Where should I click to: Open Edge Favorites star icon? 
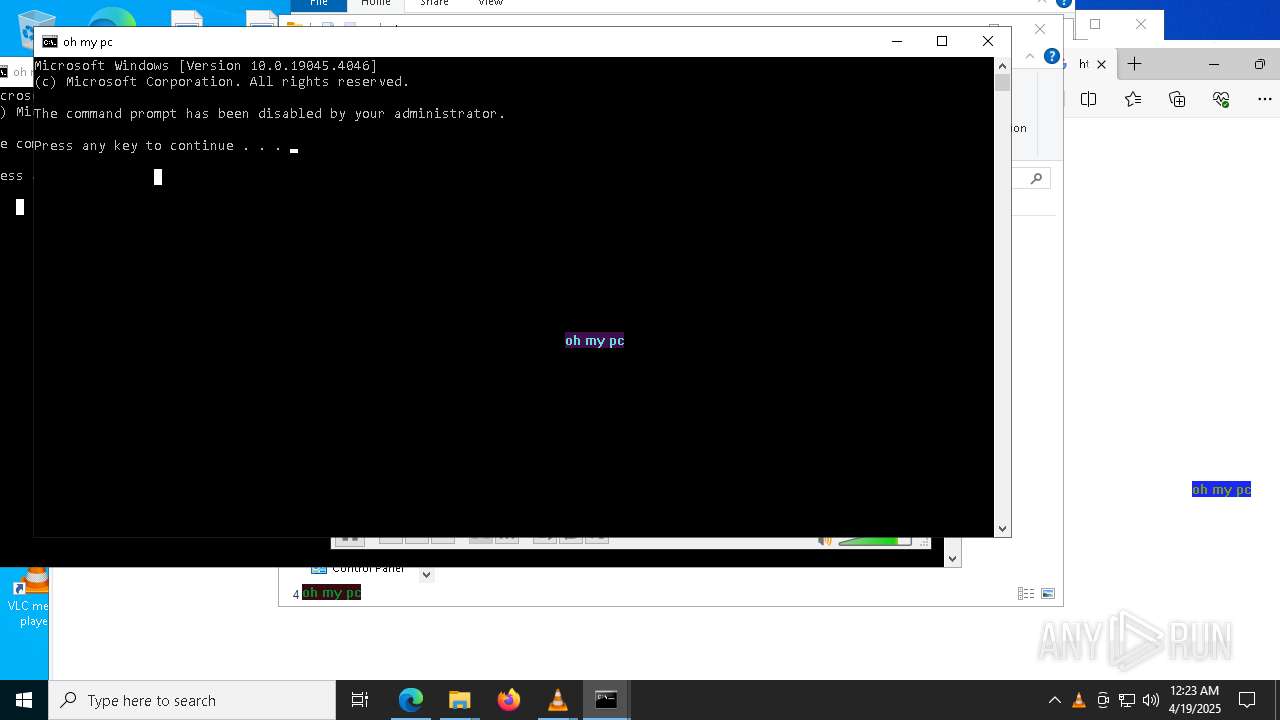[x=1133, y=99]
